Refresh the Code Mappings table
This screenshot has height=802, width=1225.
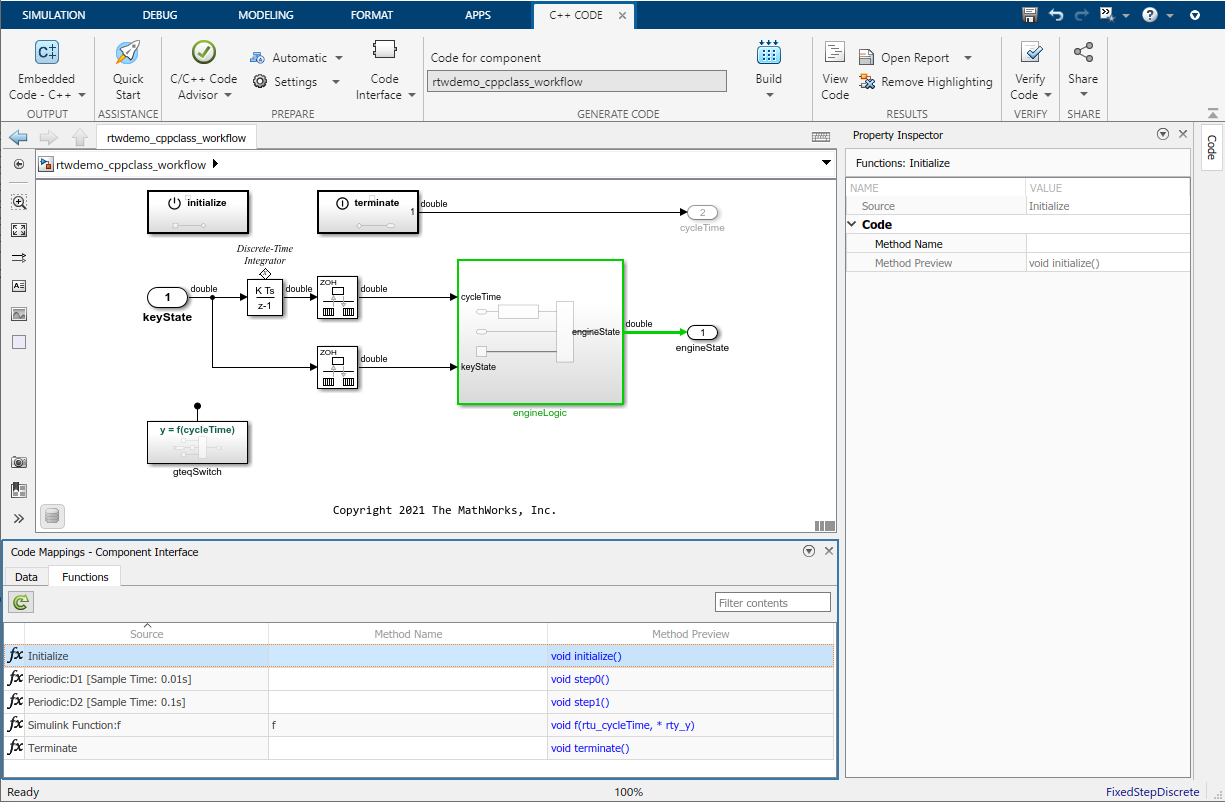point(20,602)
